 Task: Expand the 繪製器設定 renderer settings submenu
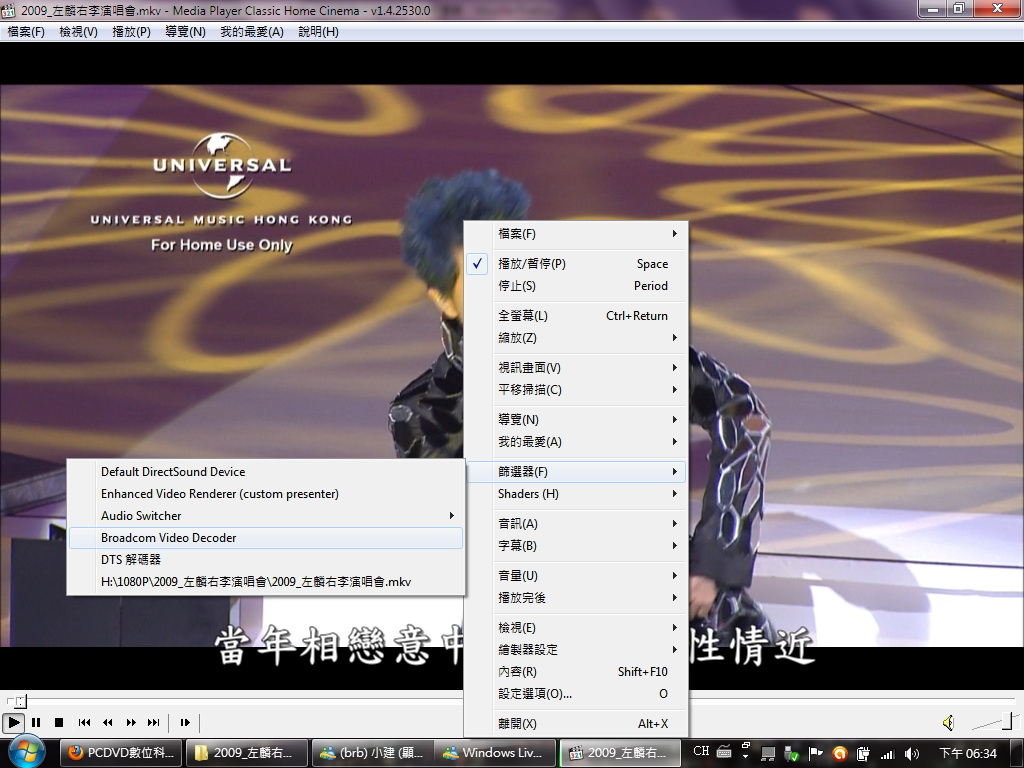tap(576, 650)
